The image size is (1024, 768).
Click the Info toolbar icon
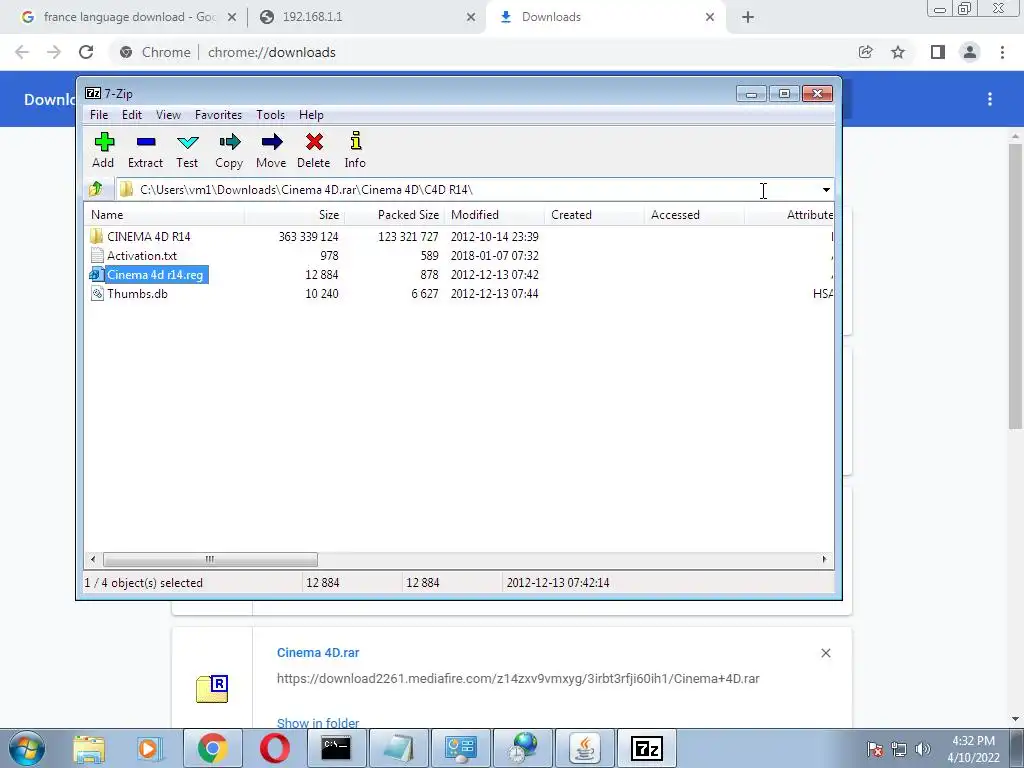355,150
